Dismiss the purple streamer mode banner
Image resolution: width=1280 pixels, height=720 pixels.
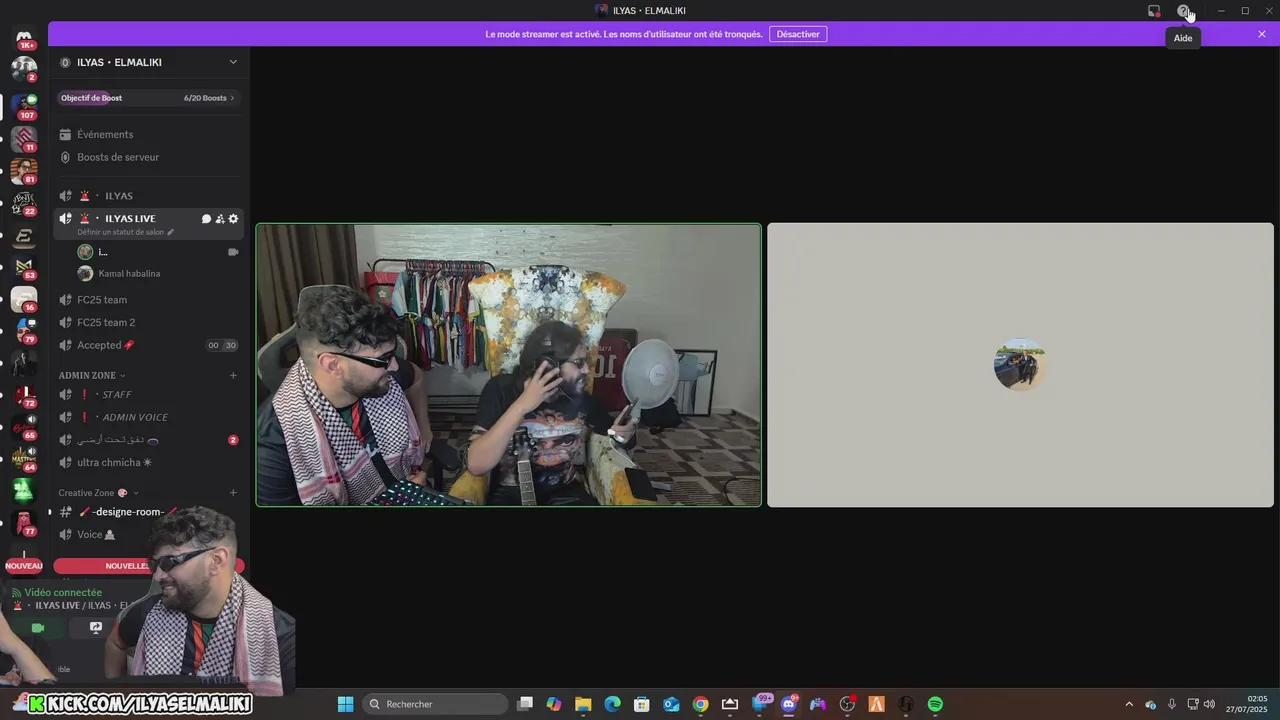point(1262,34)
